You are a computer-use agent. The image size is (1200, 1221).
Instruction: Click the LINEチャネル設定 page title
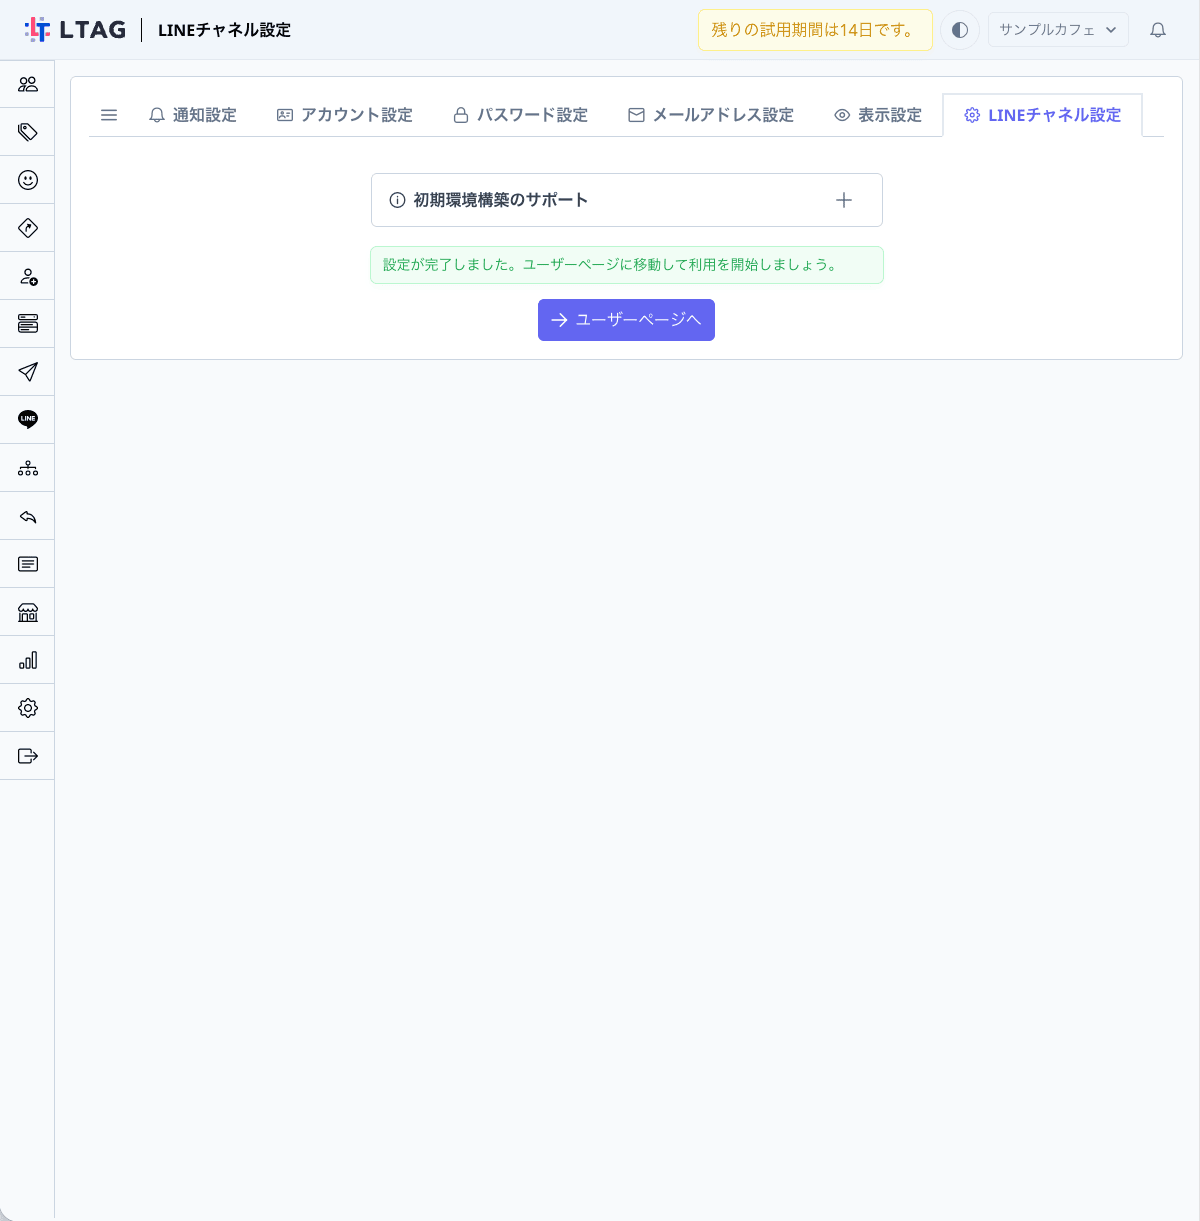pos(225,30)
